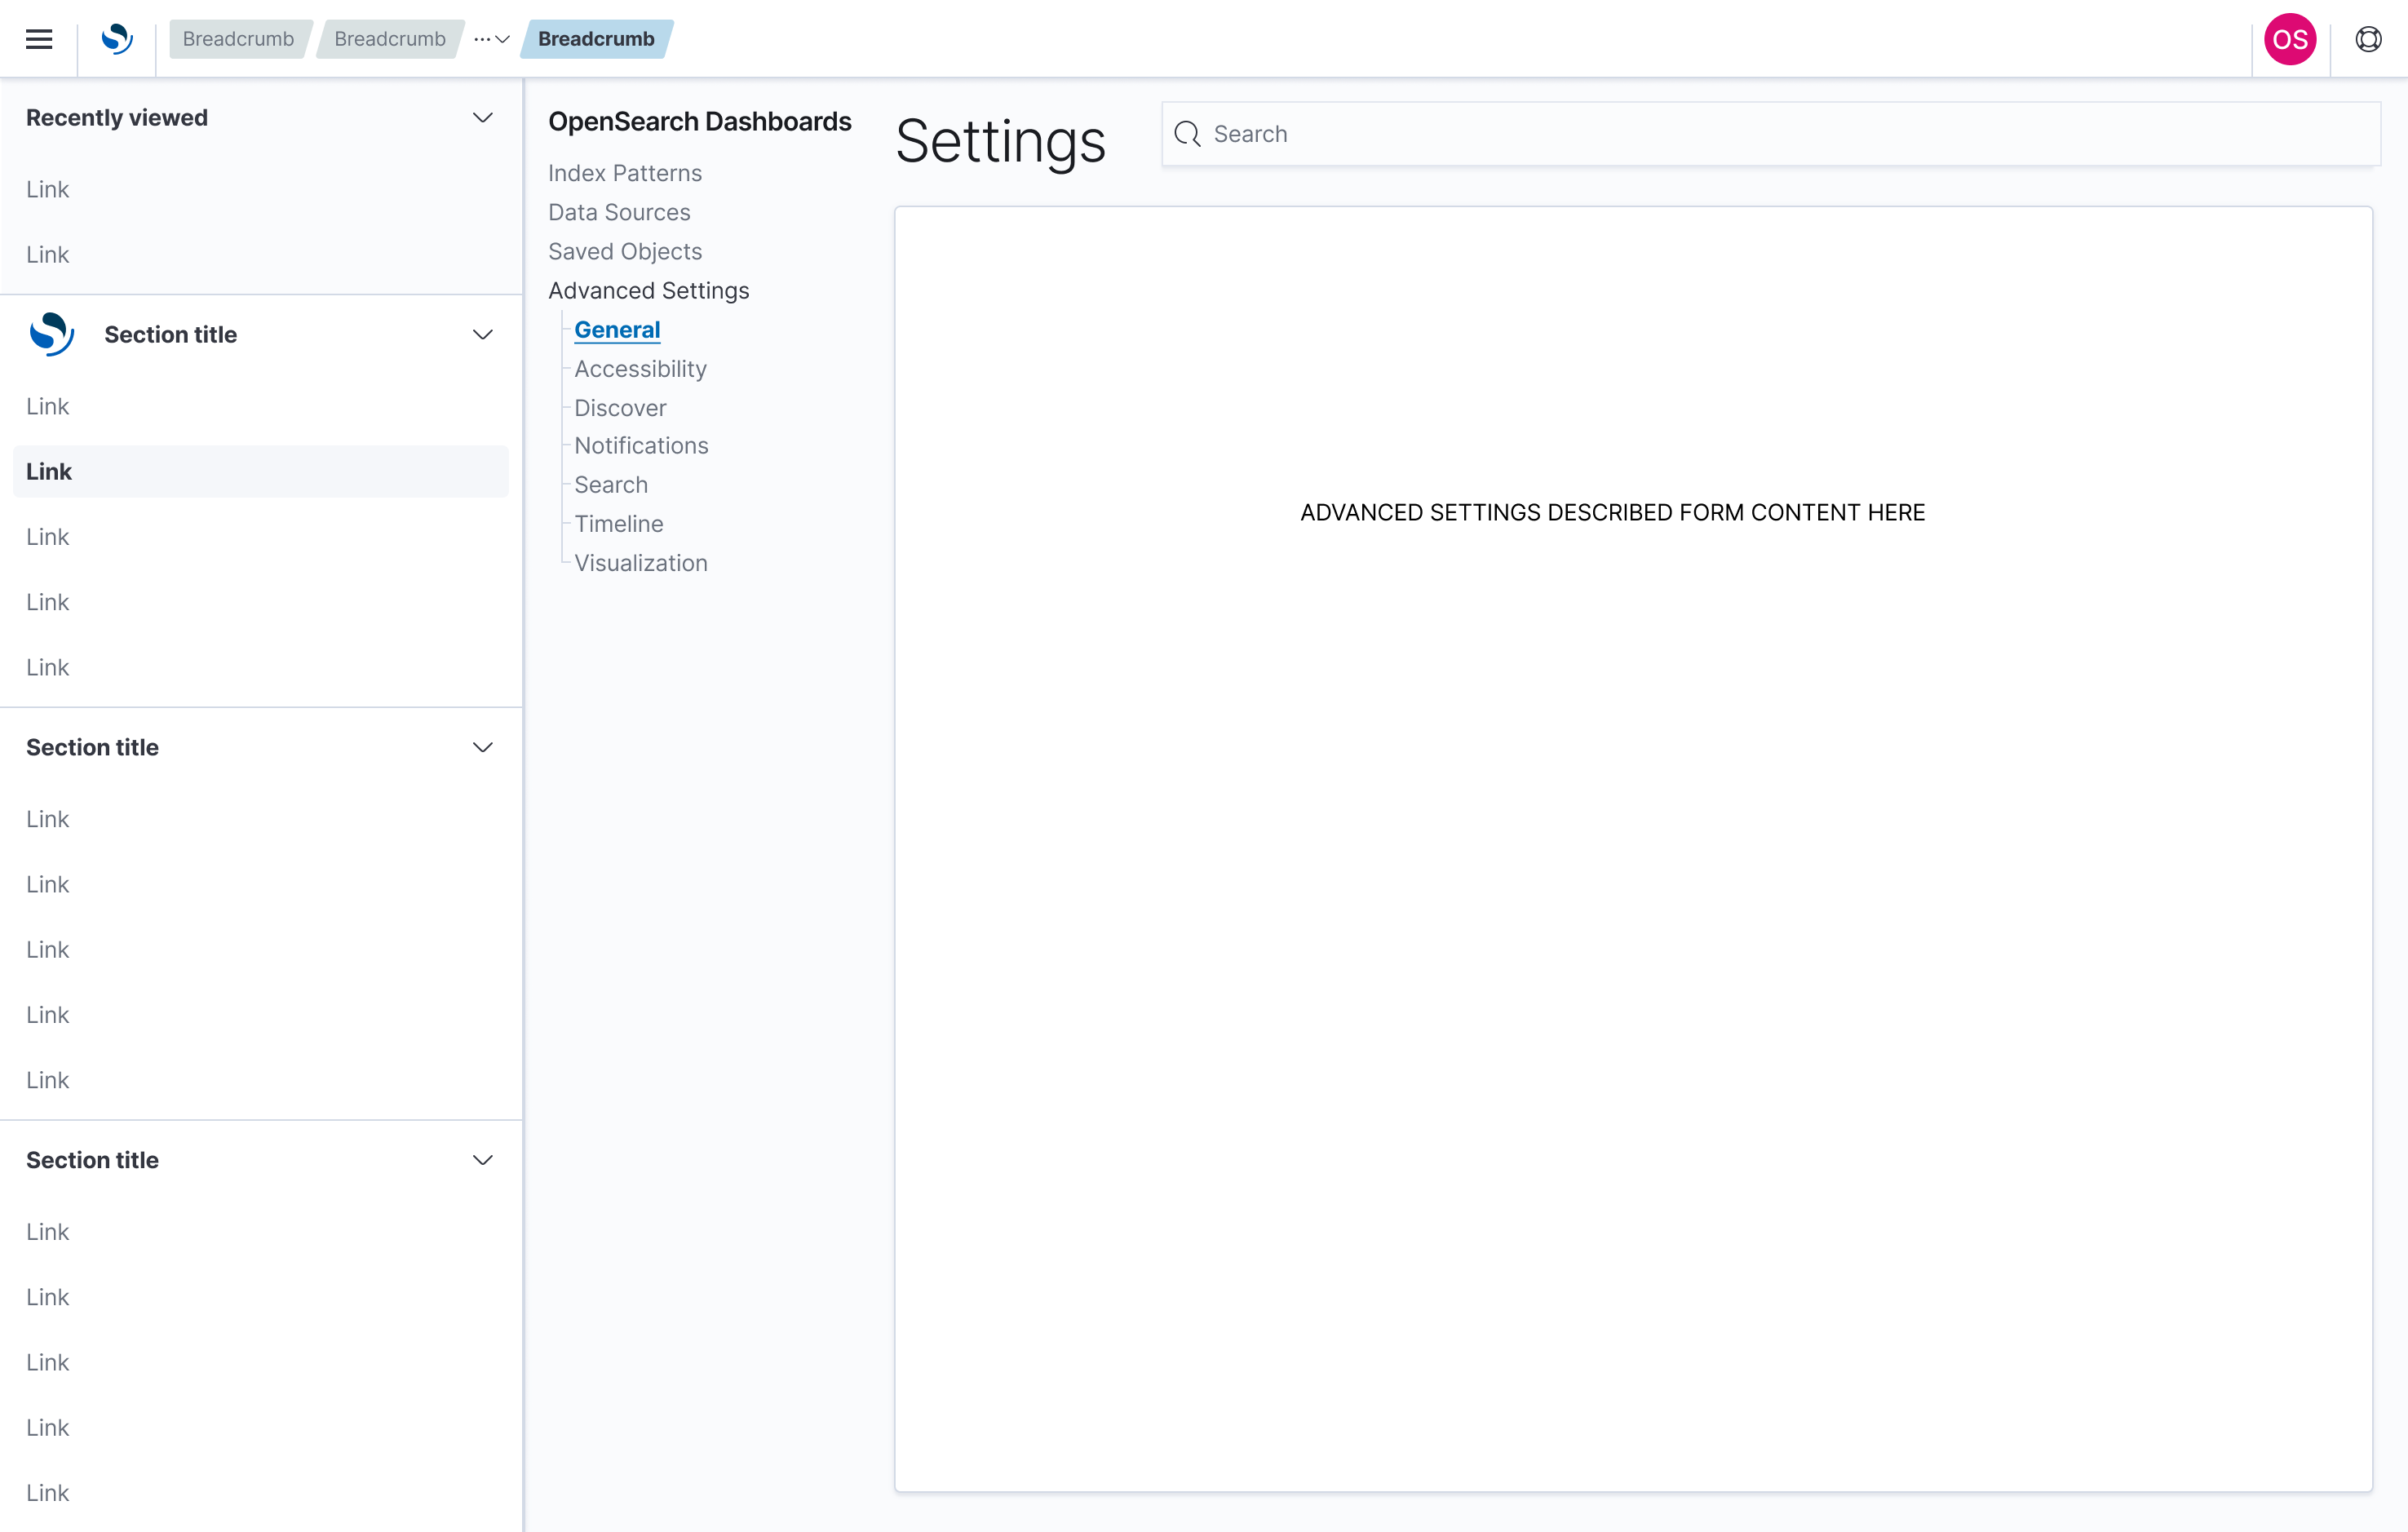This screenshot has width=2408, height=1532.
Task: Select the last Breadcrumb tab
Action: coord(596,39)
